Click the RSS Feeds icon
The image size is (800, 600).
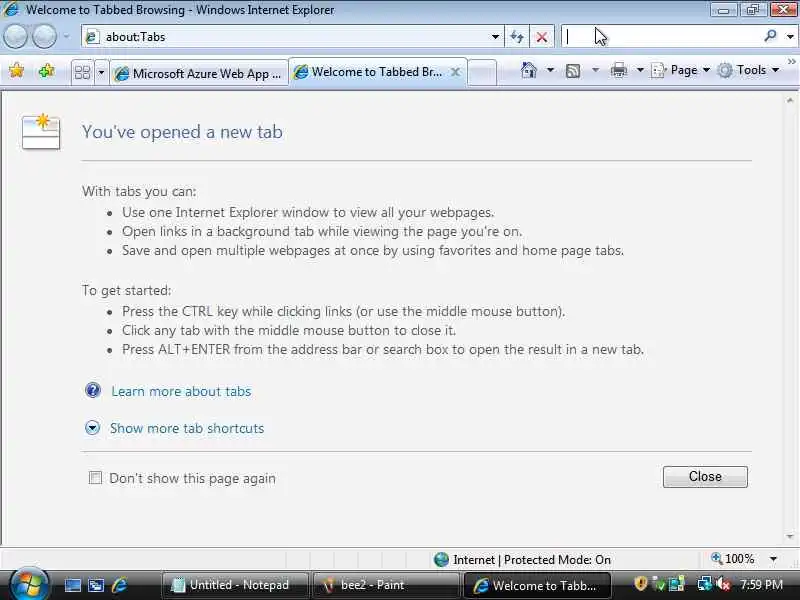573,70
